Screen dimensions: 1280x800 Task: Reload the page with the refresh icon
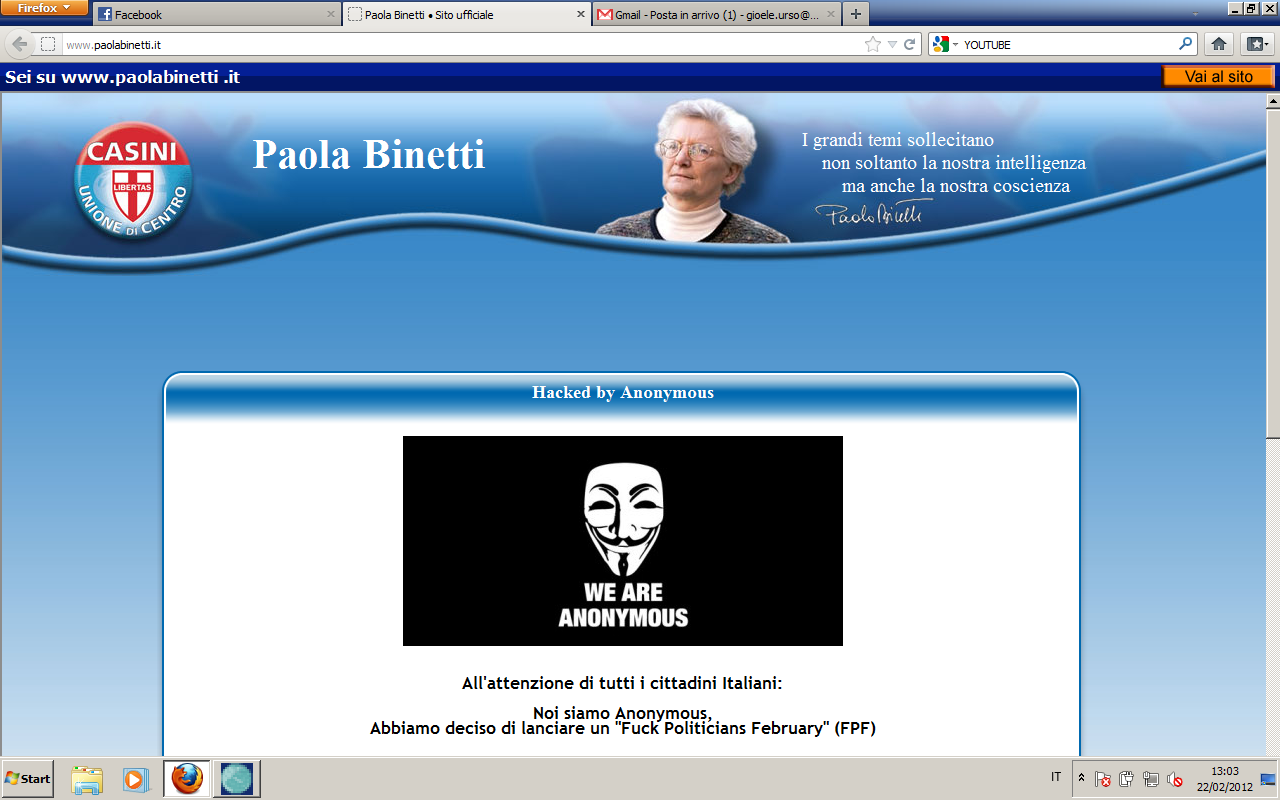910,44
